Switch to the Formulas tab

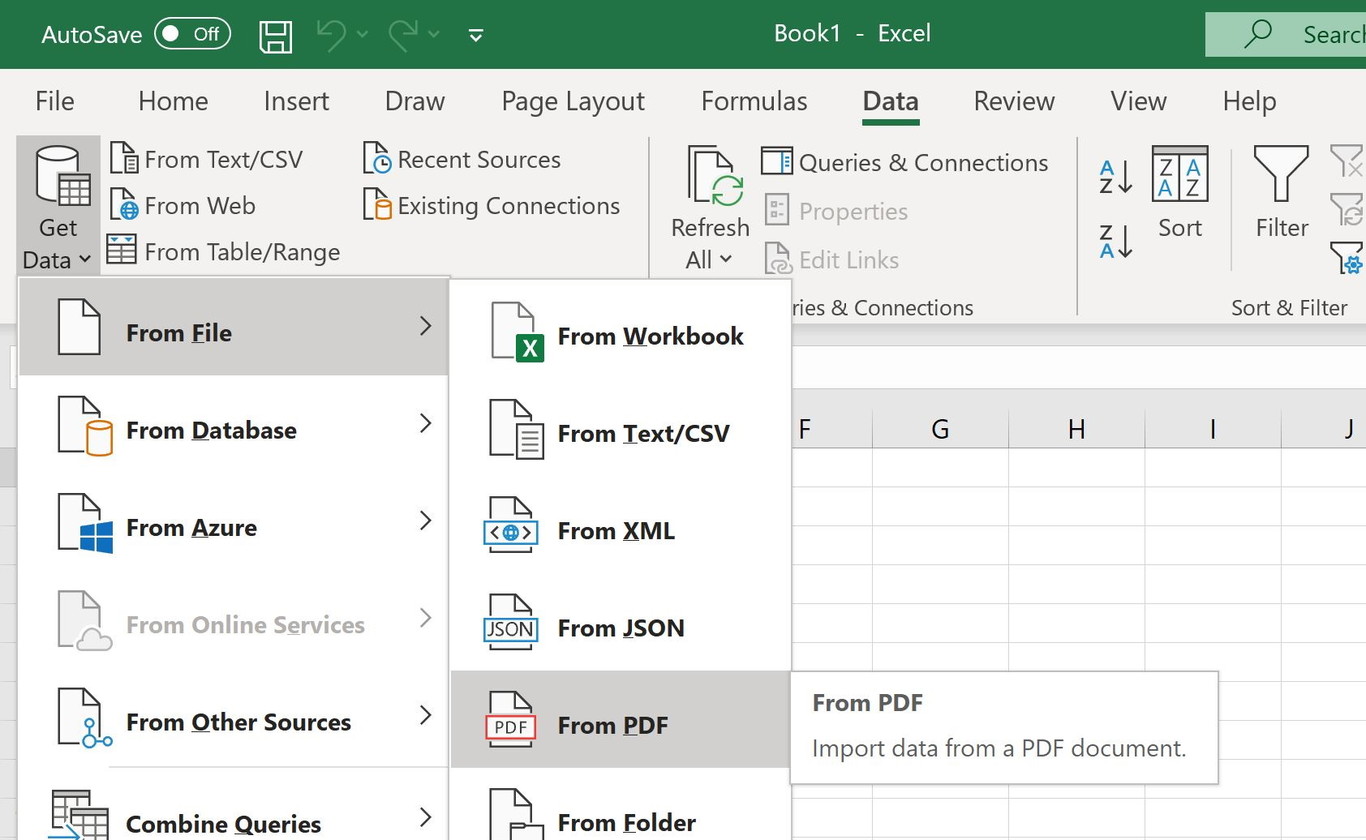[x=754, y=101]
